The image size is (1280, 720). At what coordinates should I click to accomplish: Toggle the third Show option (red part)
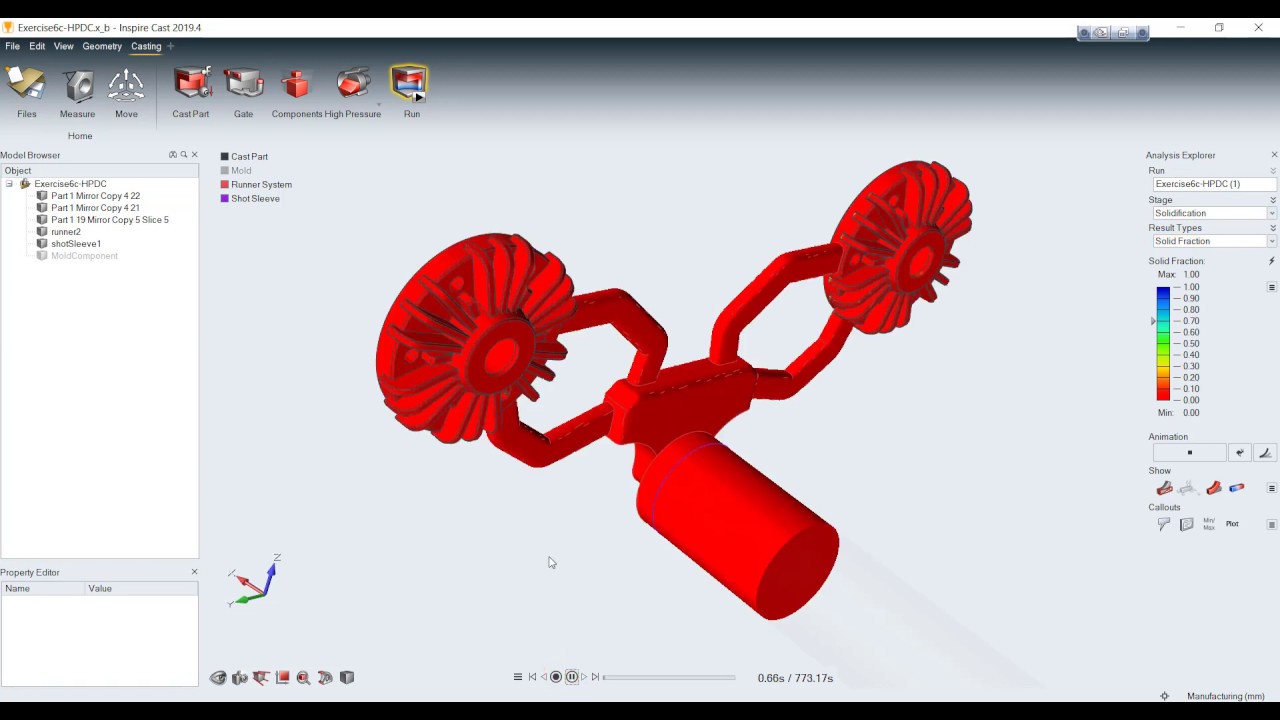(x=1213, y=488)
